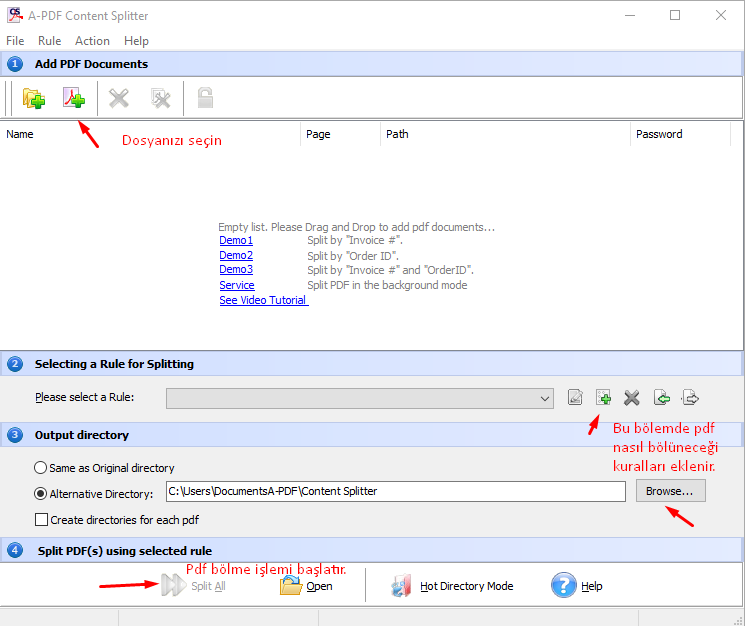The width and height of the screenshot is (745, 626).
Task: Click the blue step 4 circle icon
Action: click(x=15, y=550)
